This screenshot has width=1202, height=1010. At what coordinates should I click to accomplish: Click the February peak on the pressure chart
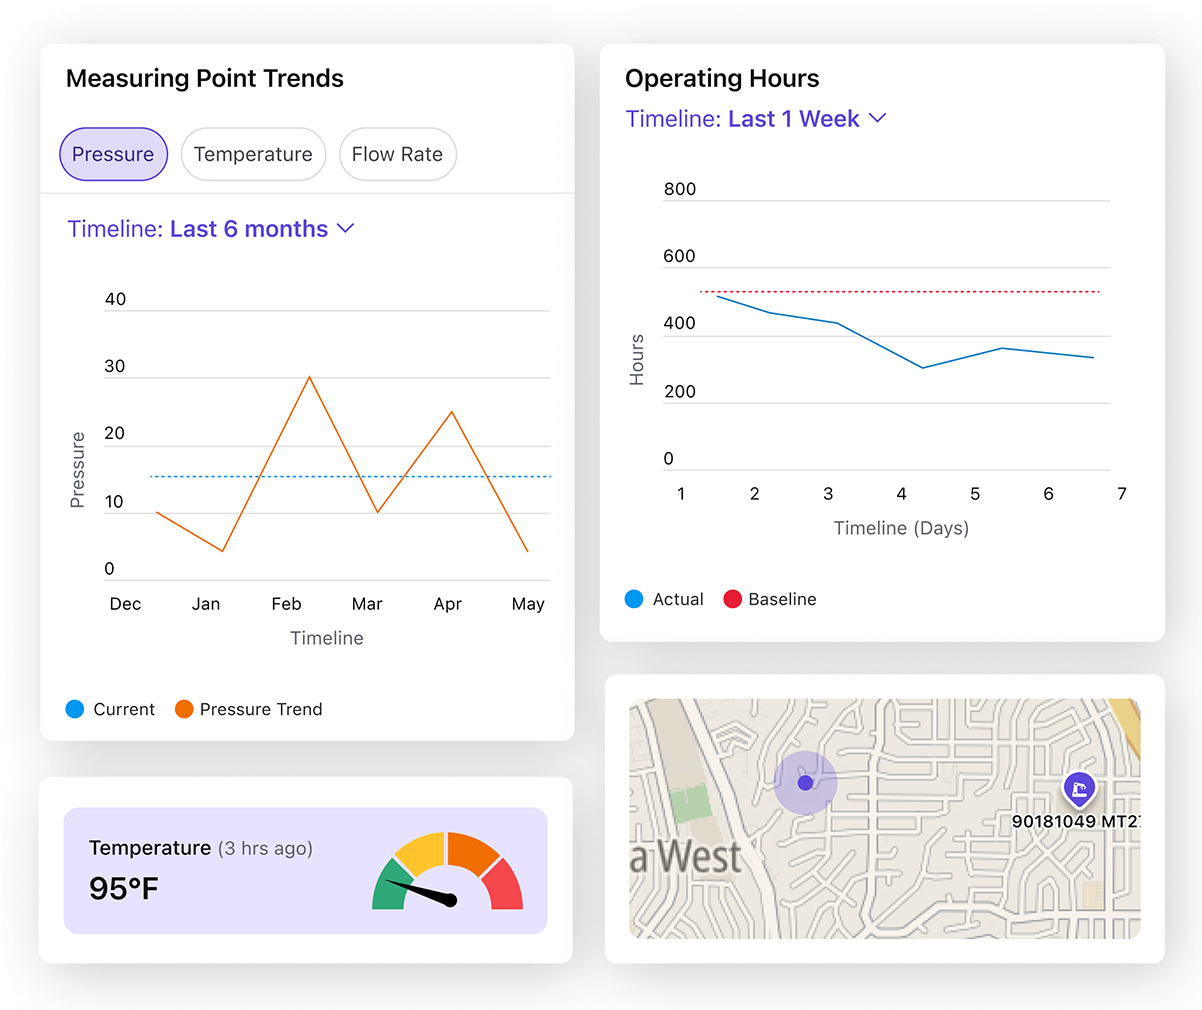click(x=310, y=378)
